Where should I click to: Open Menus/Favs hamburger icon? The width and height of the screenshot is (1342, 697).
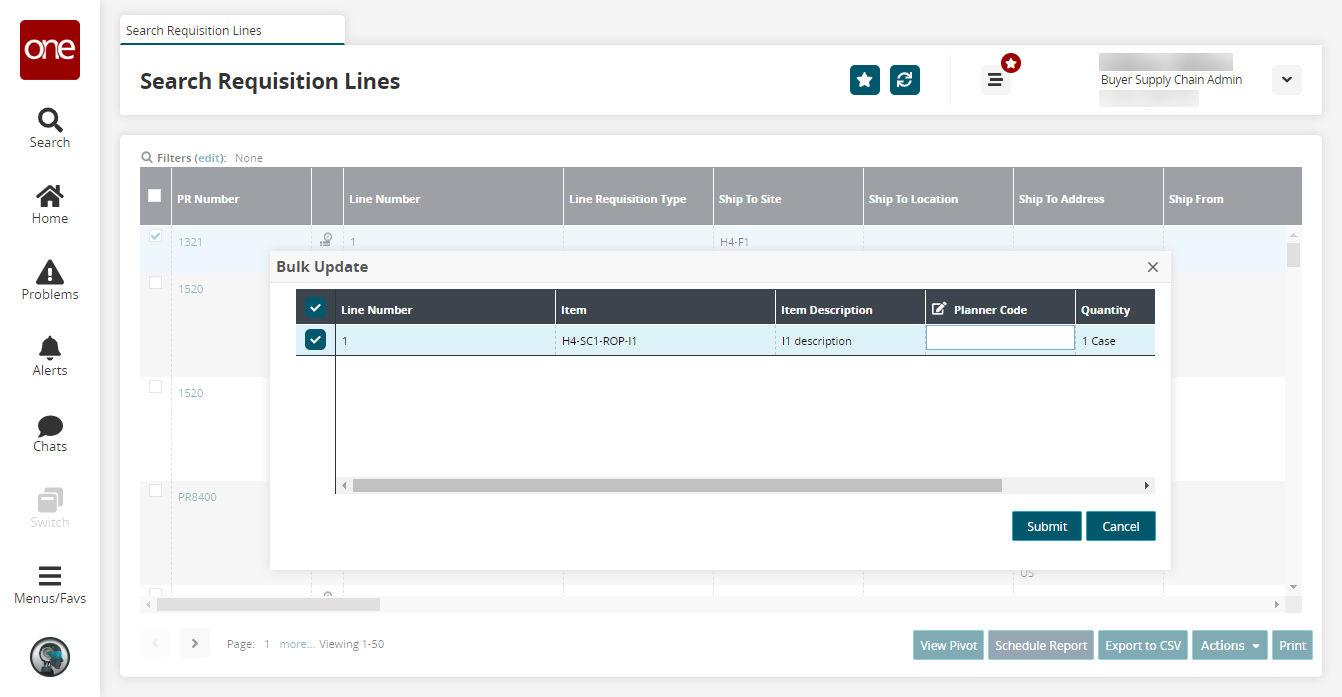point(50,585)
